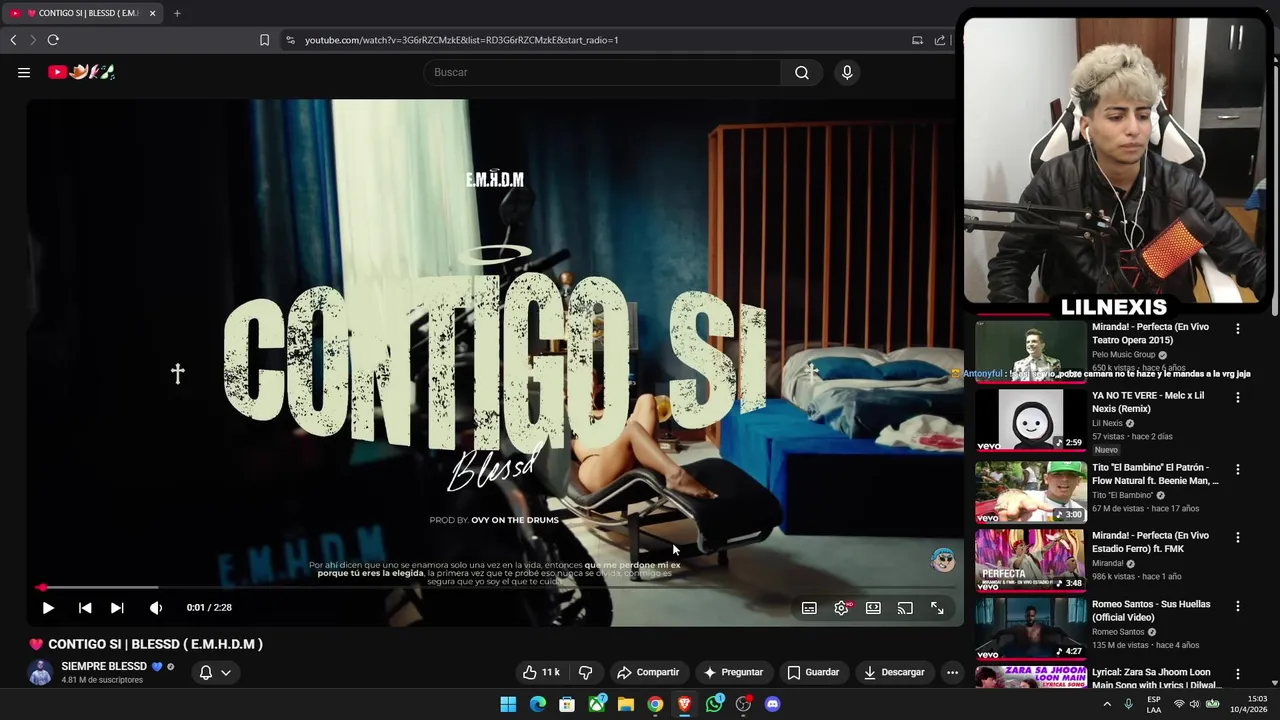Open more actions three-dot menu
This screenshot has width=1280, height=720.
pos(952,672)
